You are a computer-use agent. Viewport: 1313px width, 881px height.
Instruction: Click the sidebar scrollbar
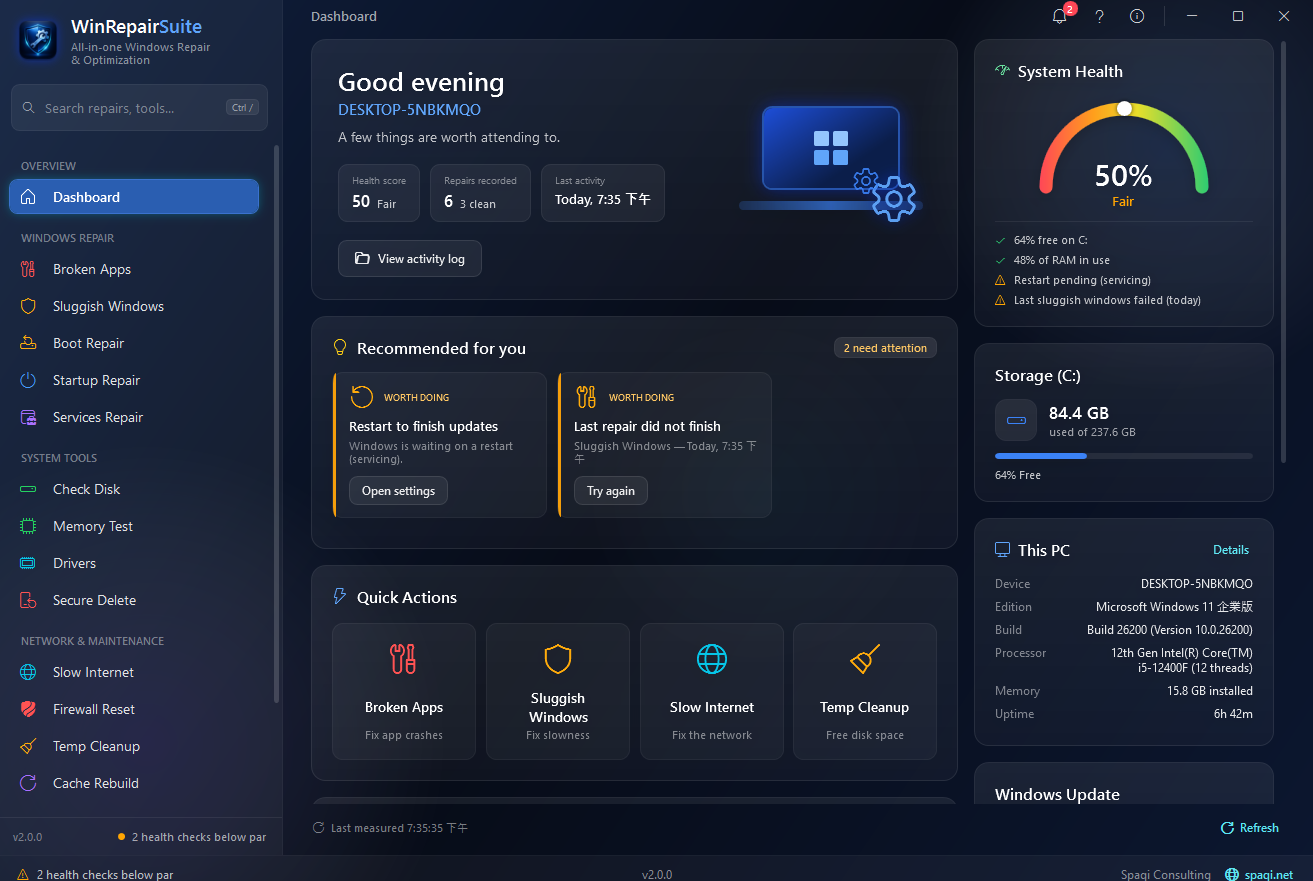277,424
